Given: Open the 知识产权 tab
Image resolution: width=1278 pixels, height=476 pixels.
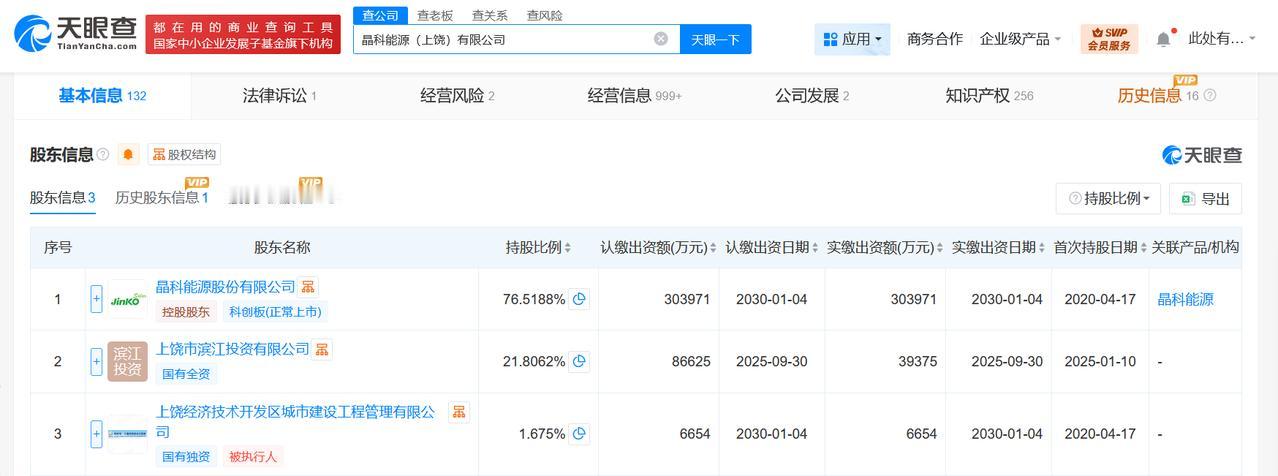Looking at the screenshot, I should coord(989,96).
